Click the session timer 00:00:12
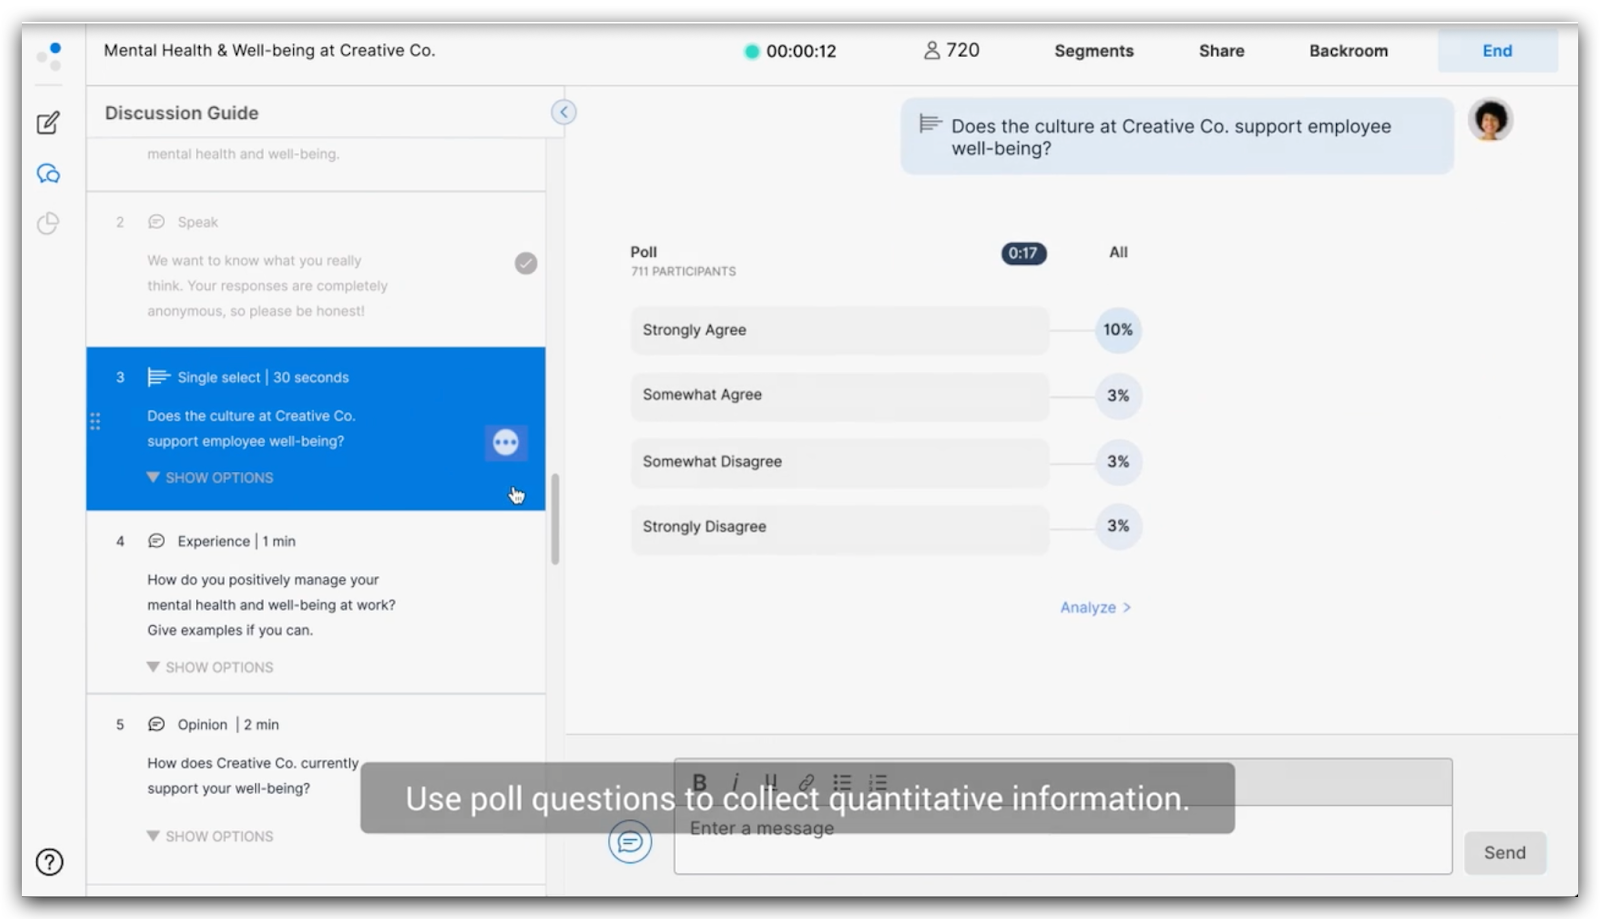 tap(801, 51)
